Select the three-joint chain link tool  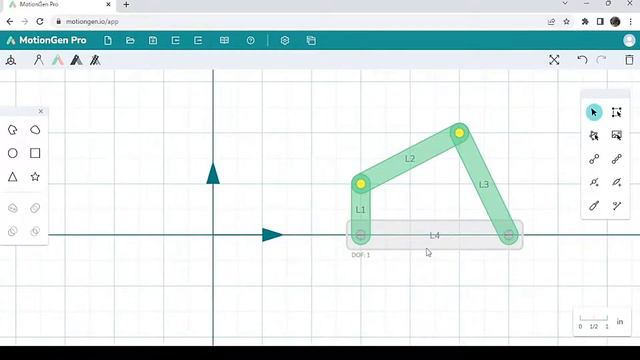pyautogui.click(x=616, y=159)
